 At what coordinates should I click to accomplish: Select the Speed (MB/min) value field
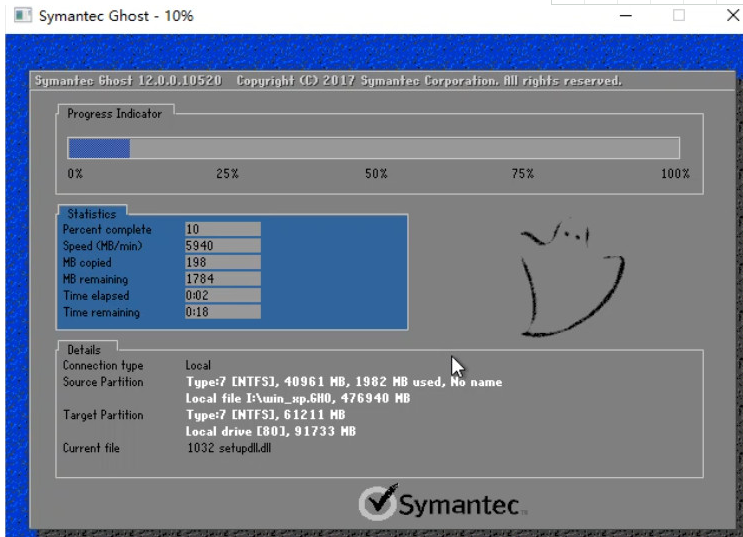(222, 246)
